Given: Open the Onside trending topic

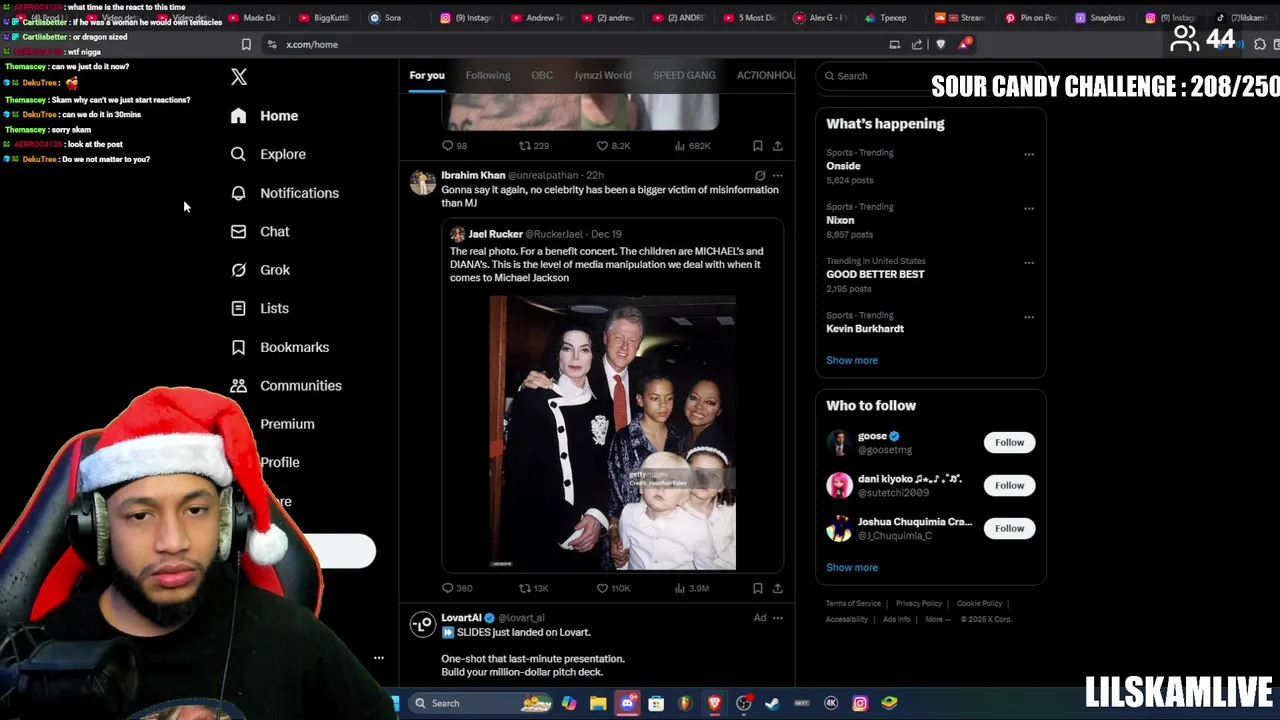Looking at the screenshot, I should pos(843,166).
